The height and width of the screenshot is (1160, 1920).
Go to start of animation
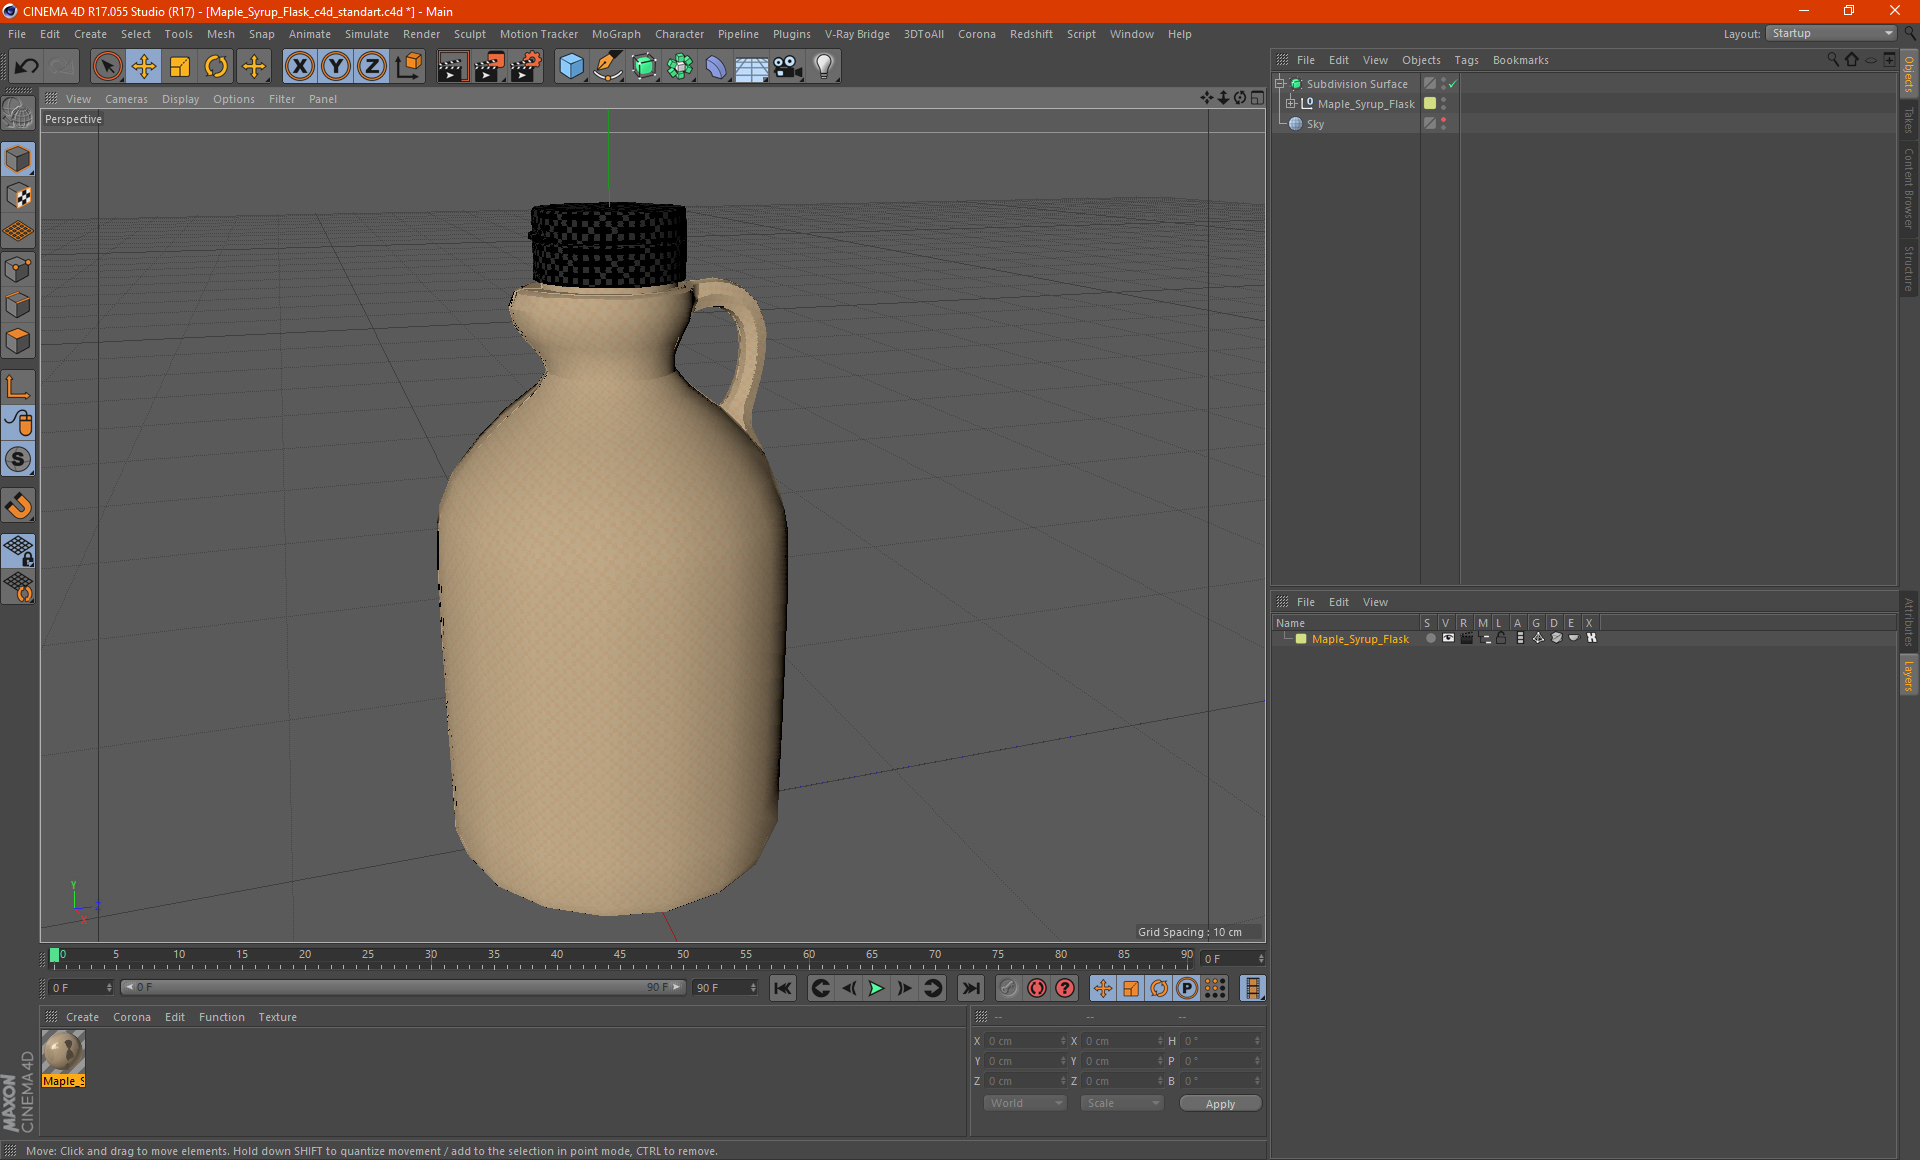(x=783, y=988)
